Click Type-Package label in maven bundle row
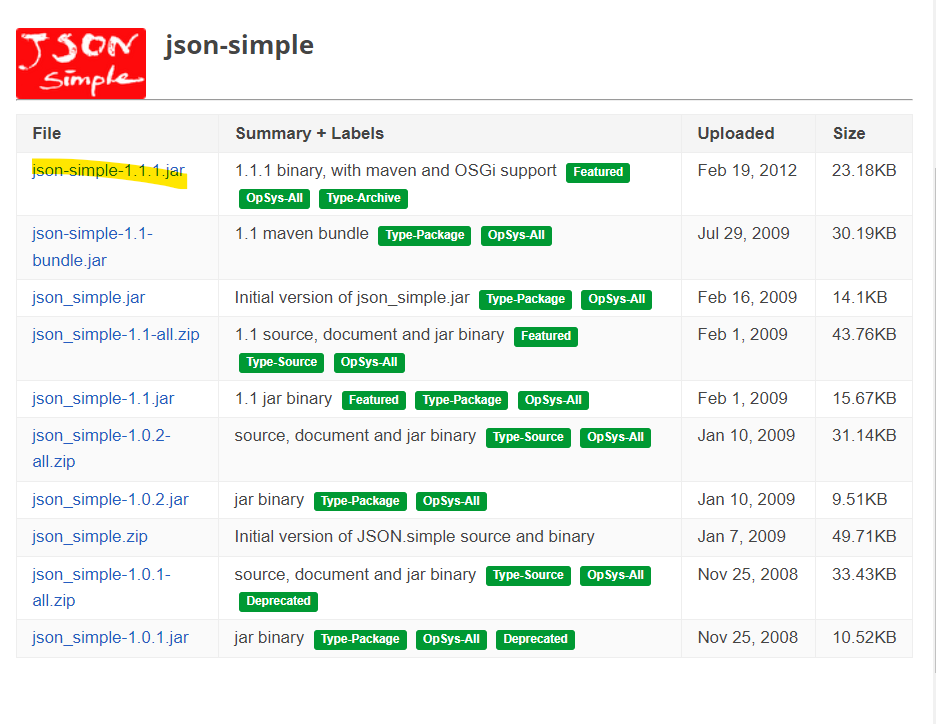Image resolution: width=936 pixels, height=724 pixels. coord(424,235)
